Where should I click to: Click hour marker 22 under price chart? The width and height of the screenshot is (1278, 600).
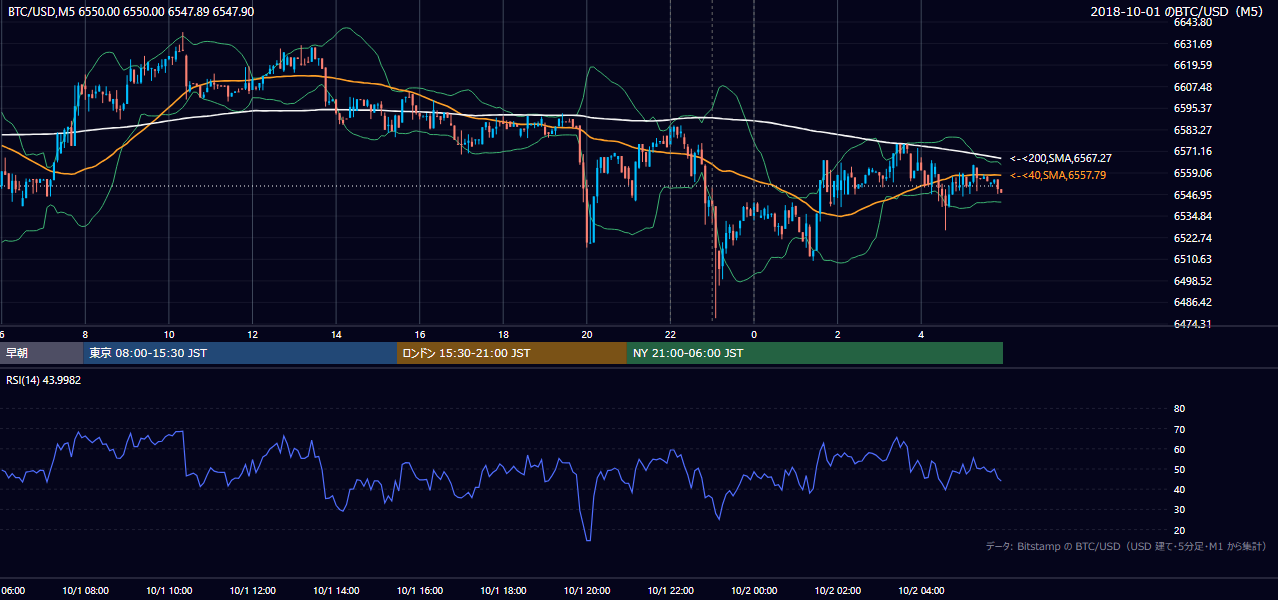tap(670, 335)
